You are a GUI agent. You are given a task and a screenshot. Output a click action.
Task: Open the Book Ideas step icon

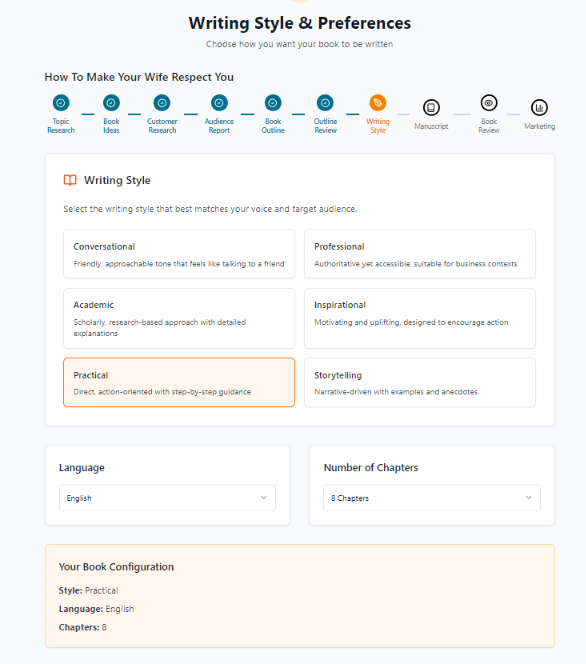111,103
